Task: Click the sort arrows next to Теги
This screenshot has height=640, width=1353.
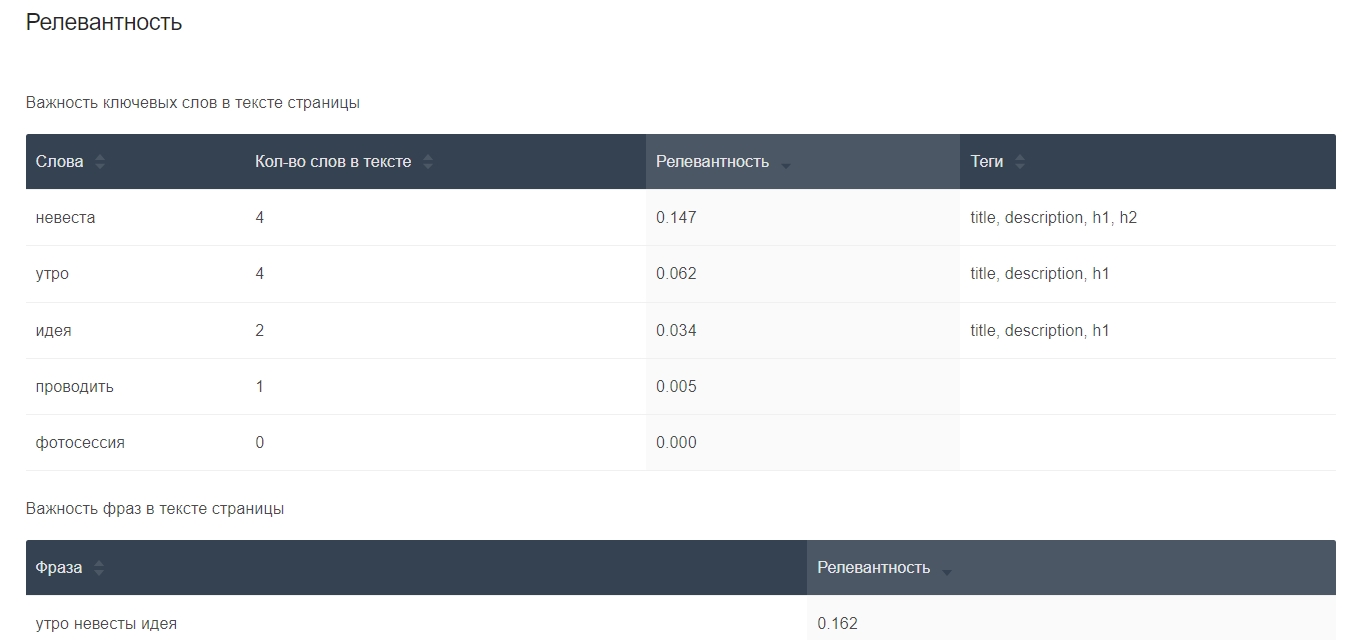Action: pos(1020,162)
